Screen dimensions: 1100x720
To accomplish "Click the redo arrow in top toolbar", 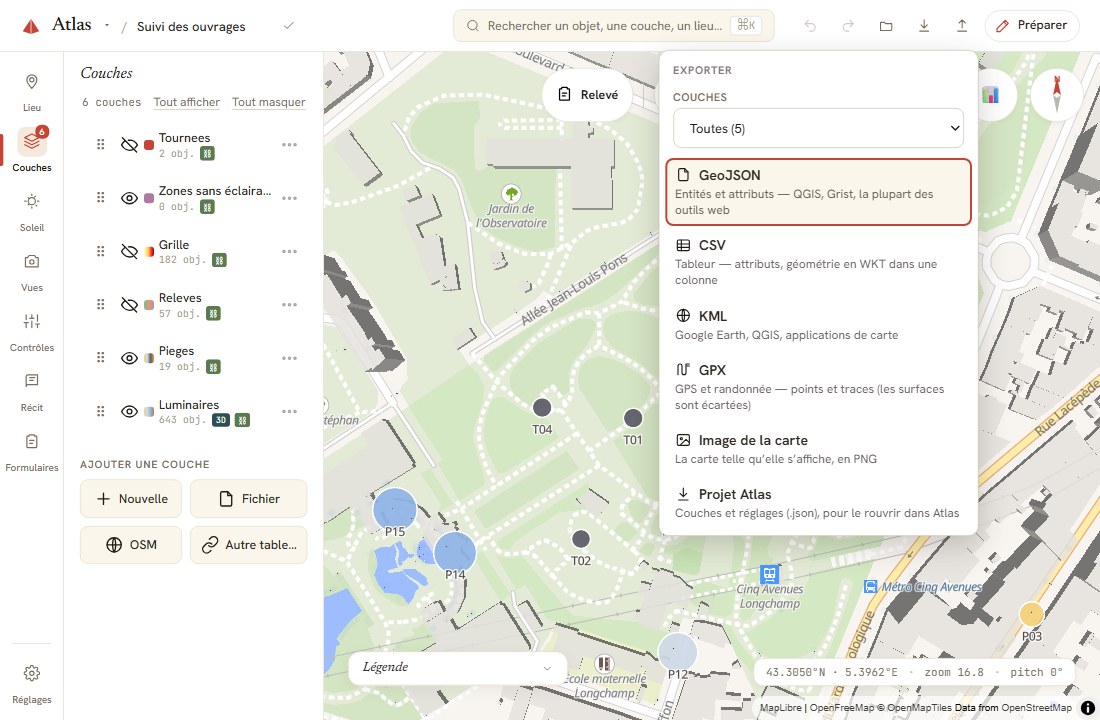I will (x=848, y=26).
